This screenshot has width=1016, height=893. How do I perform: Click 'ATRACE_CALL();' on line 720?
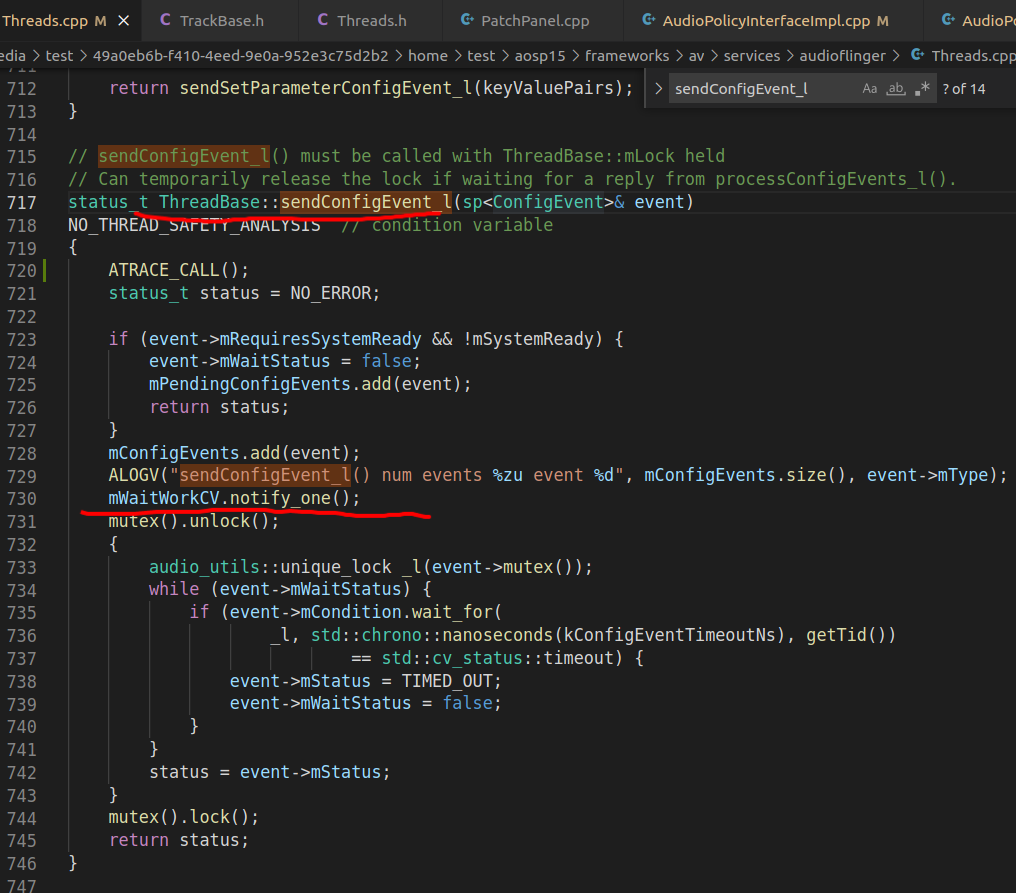[x=178, y=270]
